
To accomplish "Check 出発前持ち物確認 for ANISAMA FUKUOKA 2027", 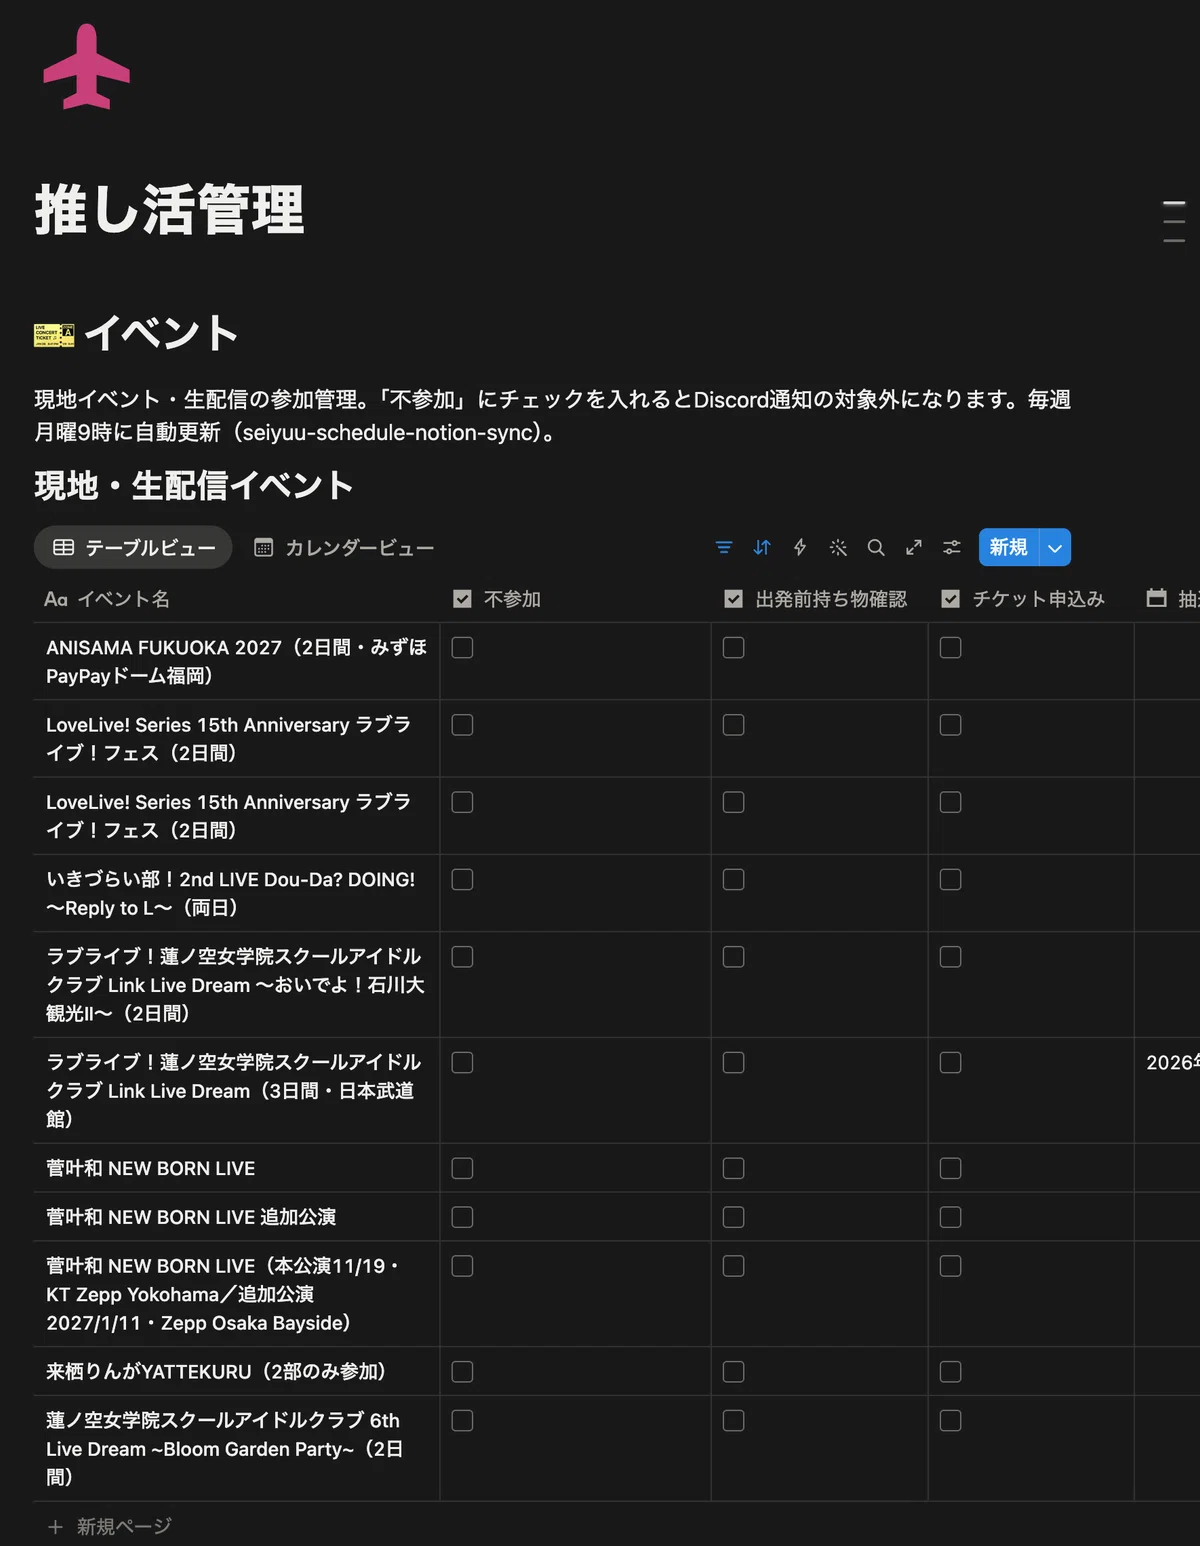I will point(733,648).
